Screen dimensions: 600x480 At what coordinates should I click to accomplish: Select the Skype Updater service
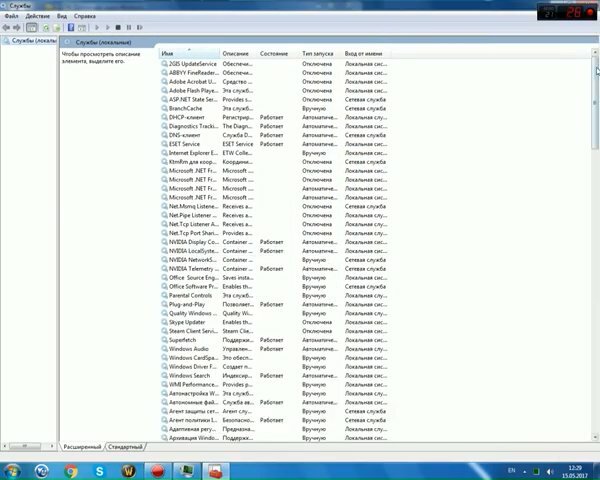[x=274, y=322]
